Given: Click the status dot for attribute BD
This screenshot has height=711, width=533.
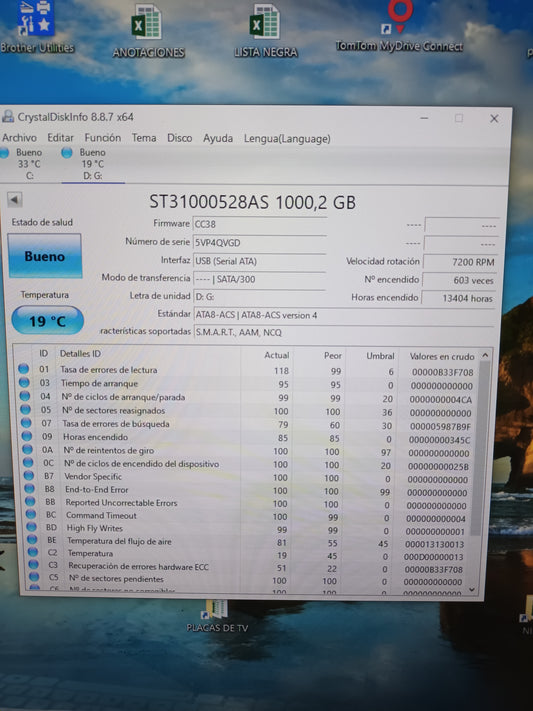Looking at the screenshot, I should click(x=31, y=527).
